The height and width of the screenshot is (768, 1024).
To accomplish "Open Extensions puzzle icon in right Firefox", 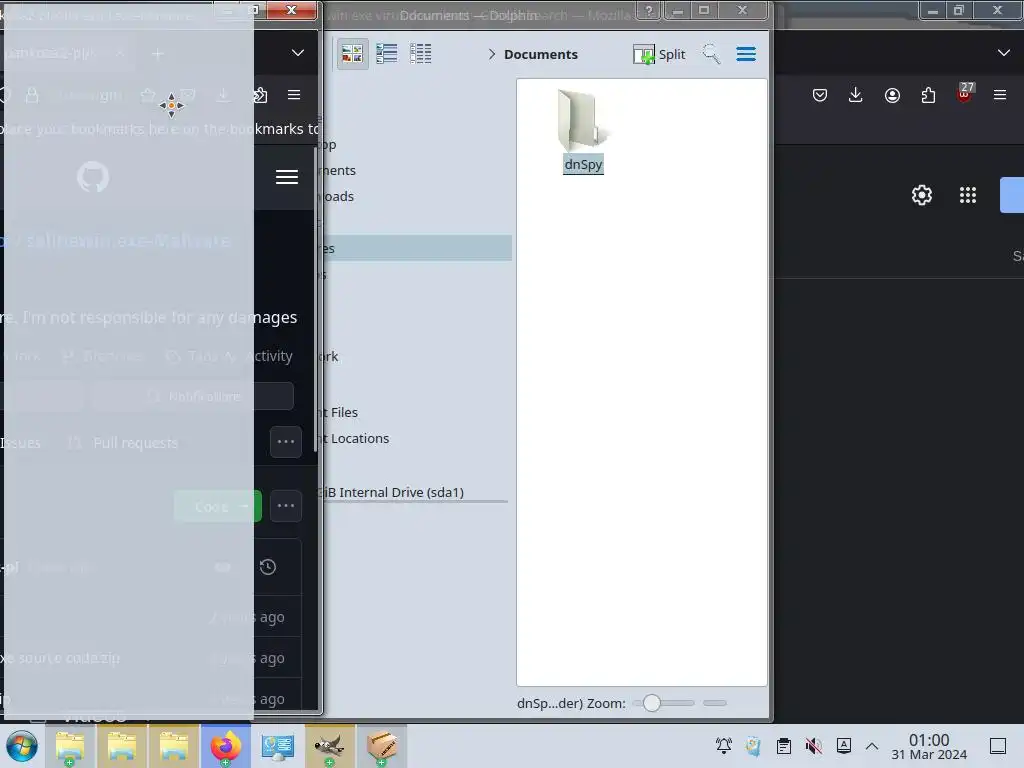I will [x=928, y=95].
